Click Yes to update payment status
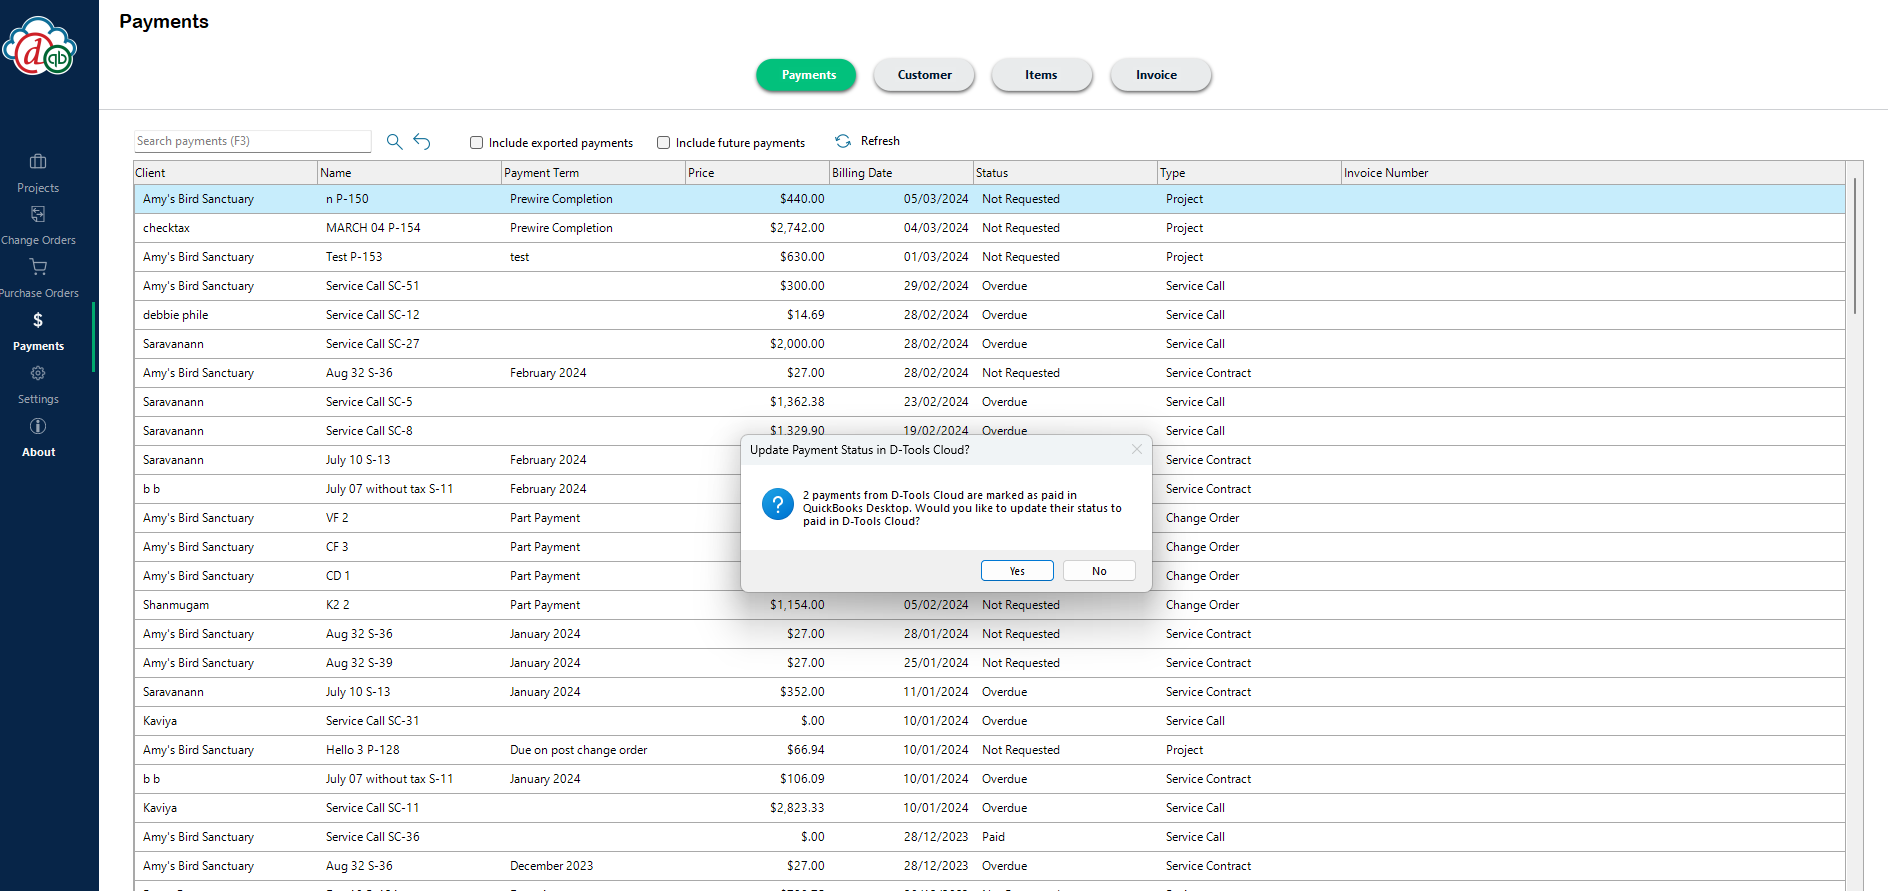 tap(1017, 571)
